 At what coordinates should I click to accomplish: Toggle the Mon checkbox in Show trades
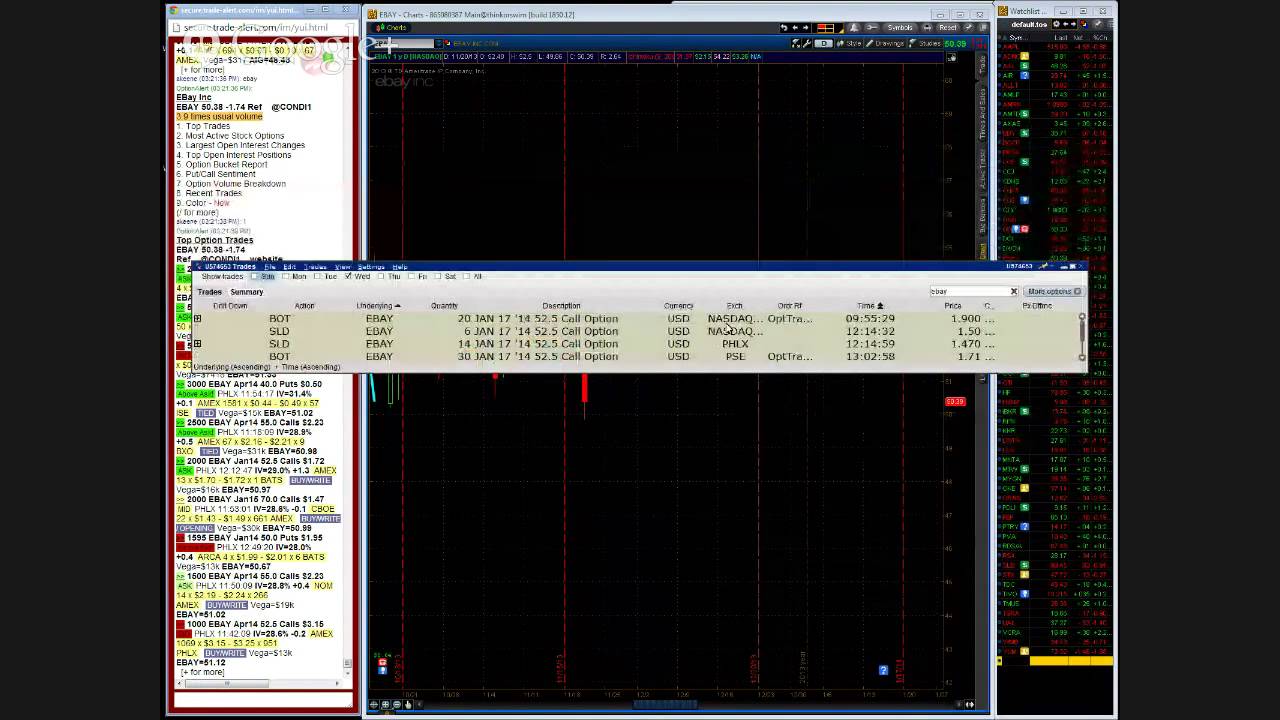287,277
